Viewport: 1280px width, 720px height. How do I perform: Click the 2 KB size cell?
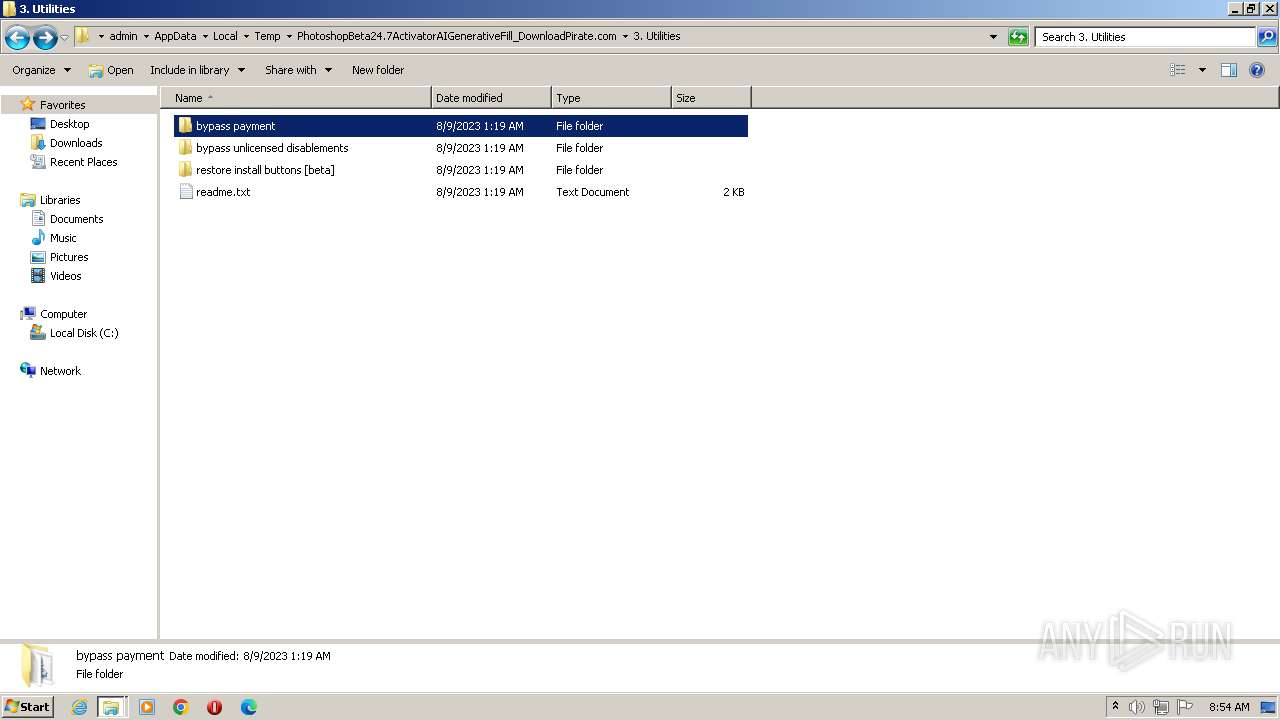tap(734, 192)
